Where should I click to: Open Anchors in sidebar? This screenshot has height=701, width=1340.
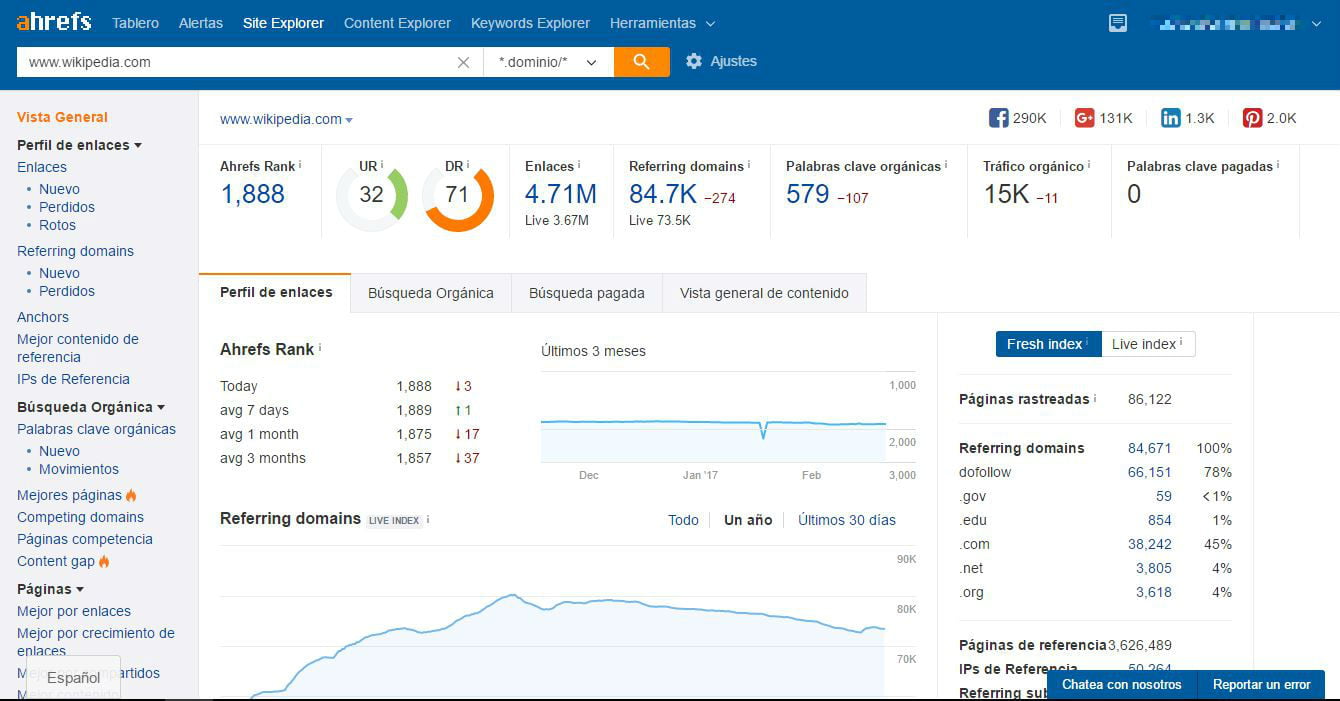[43, 317]
